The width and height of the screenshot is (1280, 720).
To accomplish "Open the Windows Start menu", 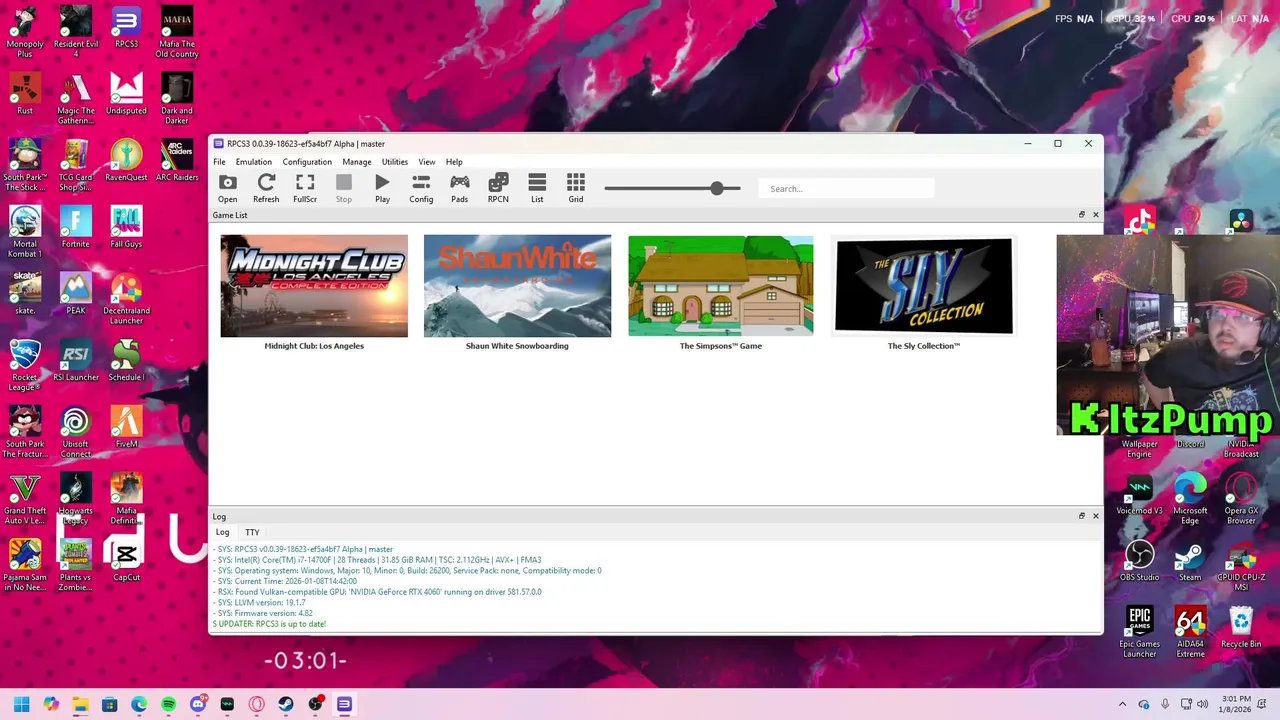I will pos(22,704).
